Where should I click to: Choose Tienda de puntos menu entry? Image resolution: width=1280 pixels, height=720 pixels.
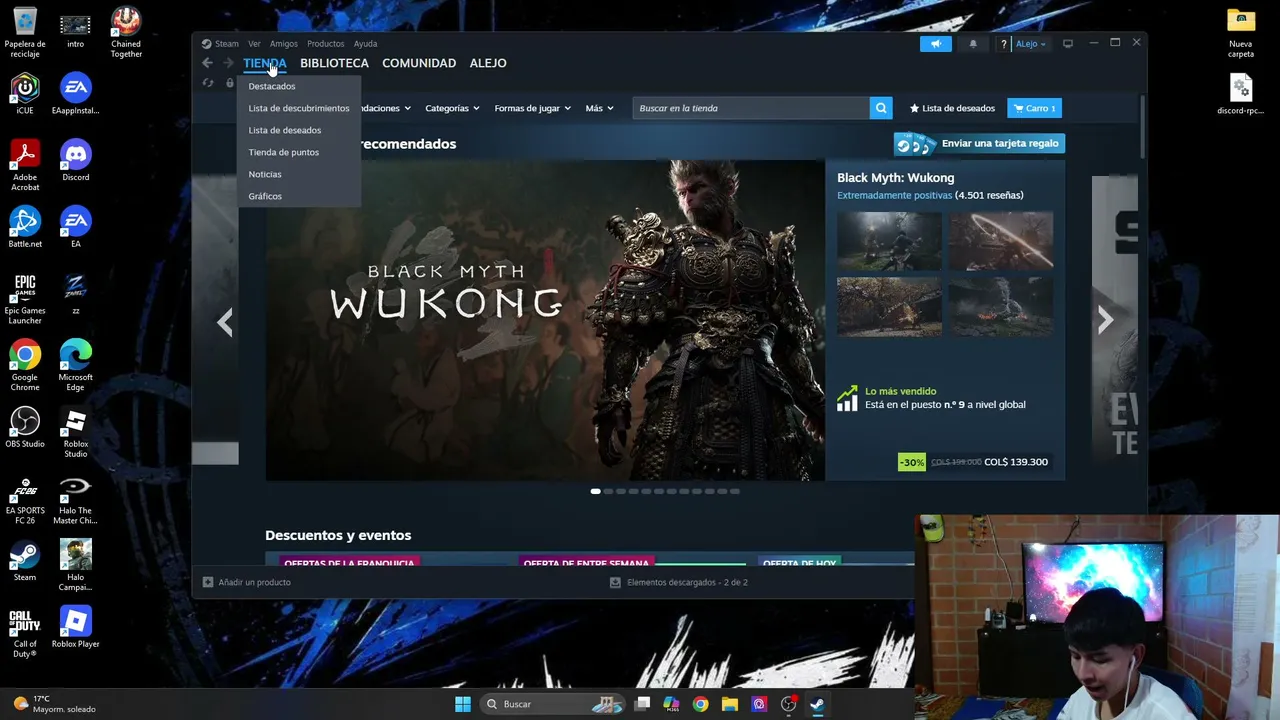click(284, 152)
